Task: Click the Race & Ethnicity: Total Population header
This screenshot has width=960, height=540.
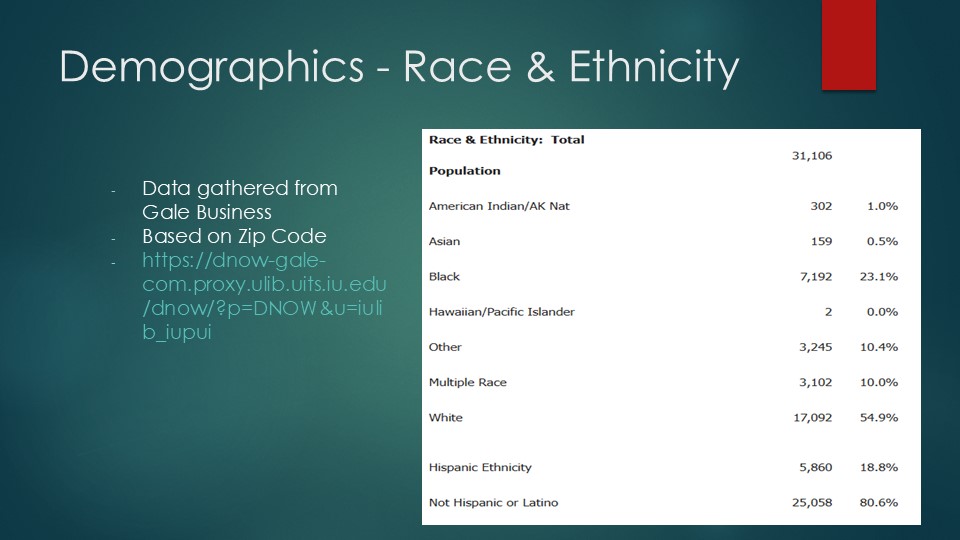Action: pyautogui.click(x=506, y=155)
